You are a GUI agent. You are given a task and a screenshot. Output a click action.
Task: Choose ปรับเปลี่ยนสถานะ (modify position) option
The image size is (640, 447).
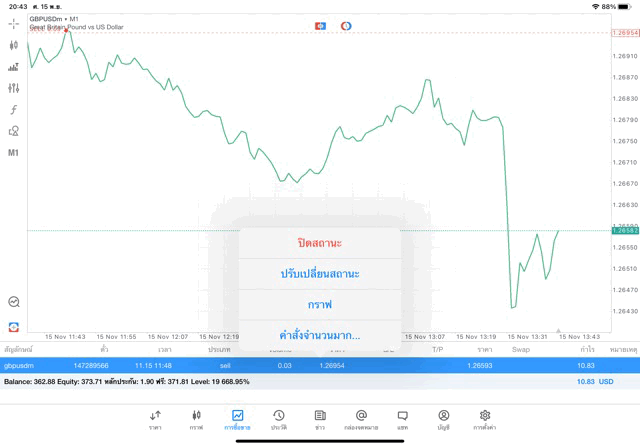[320, 273]
